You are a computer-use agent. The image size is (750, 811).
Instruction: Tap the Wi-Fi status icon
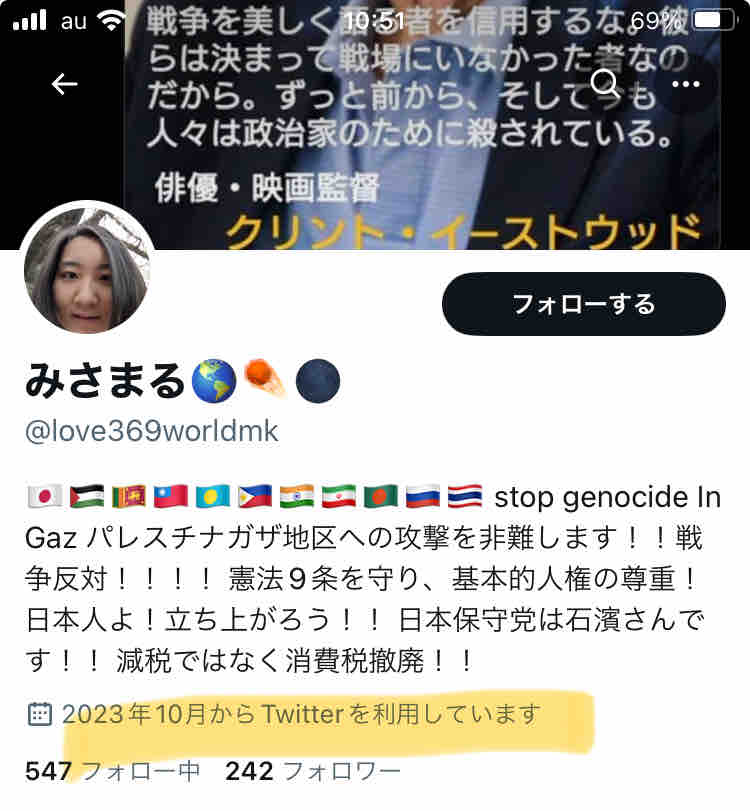click(x=111, y=21)
